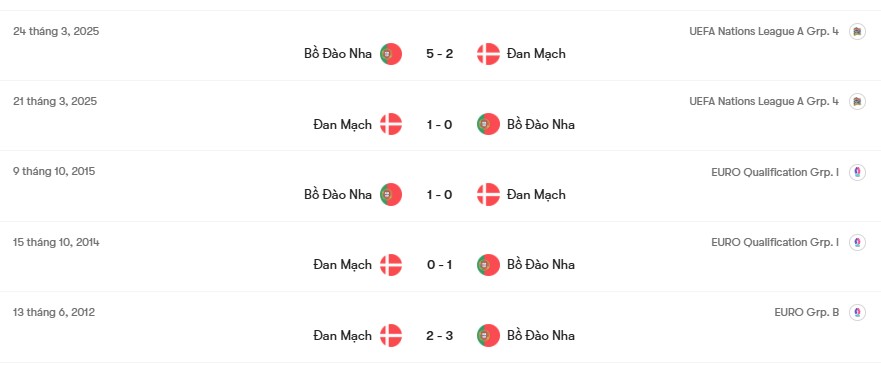The image size is (881, 366).
Task: Open the 2 - 3 score result
Action: pyautogui.click(x=439, y=336)
